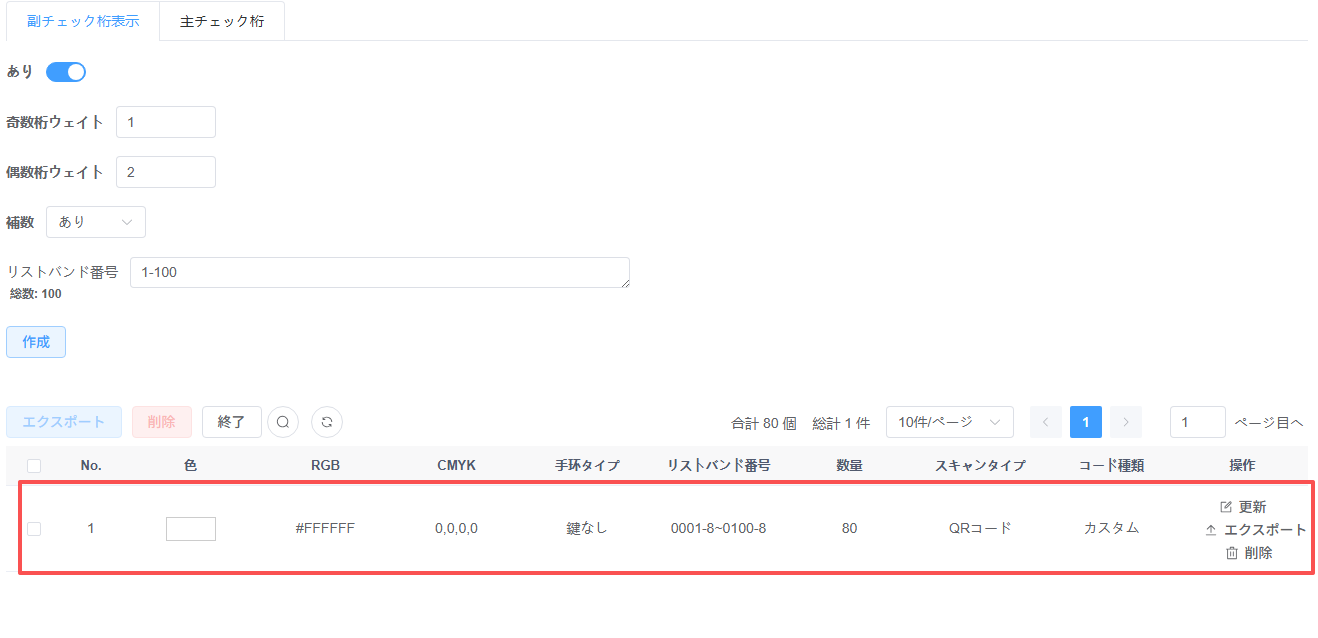Click the circular refresh icon button

[x=327, y=422]
